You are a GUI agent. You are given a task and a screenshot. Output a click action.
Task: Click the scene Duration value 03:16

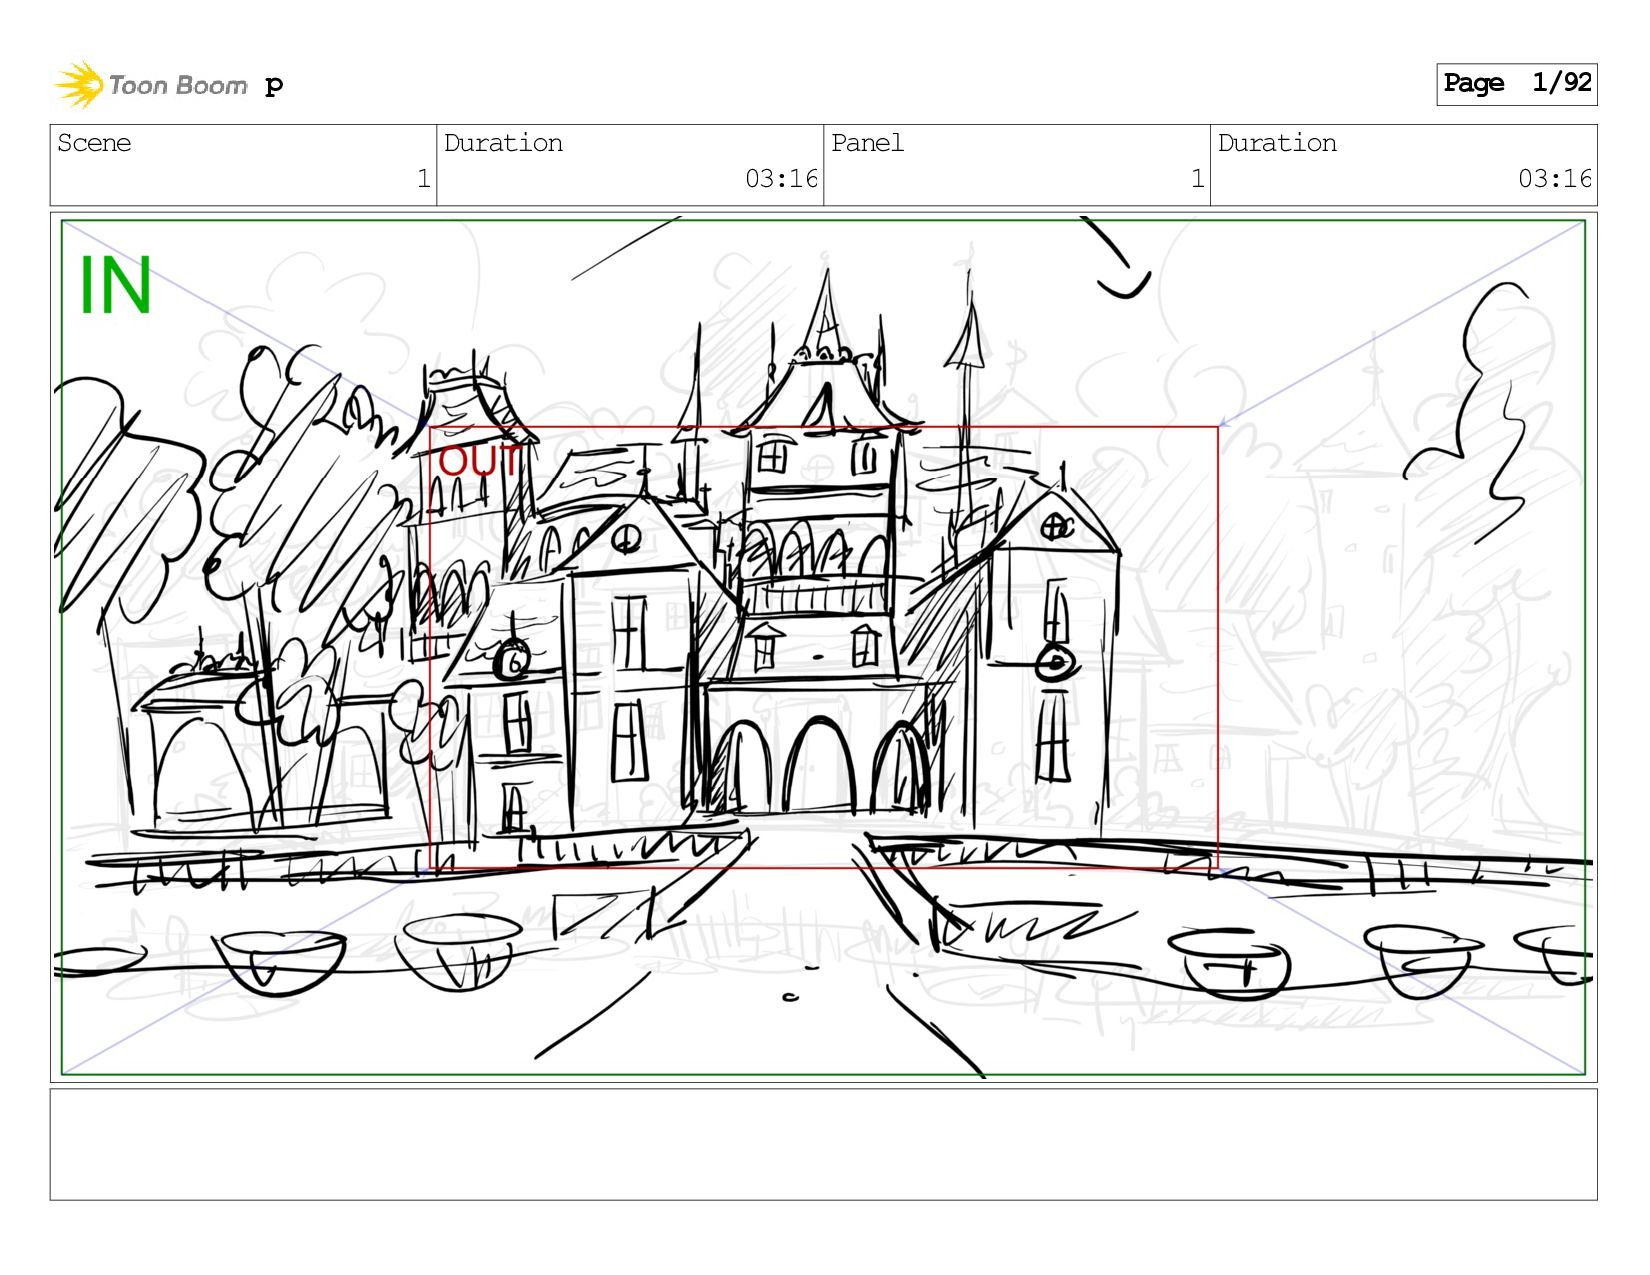(781, 179)
